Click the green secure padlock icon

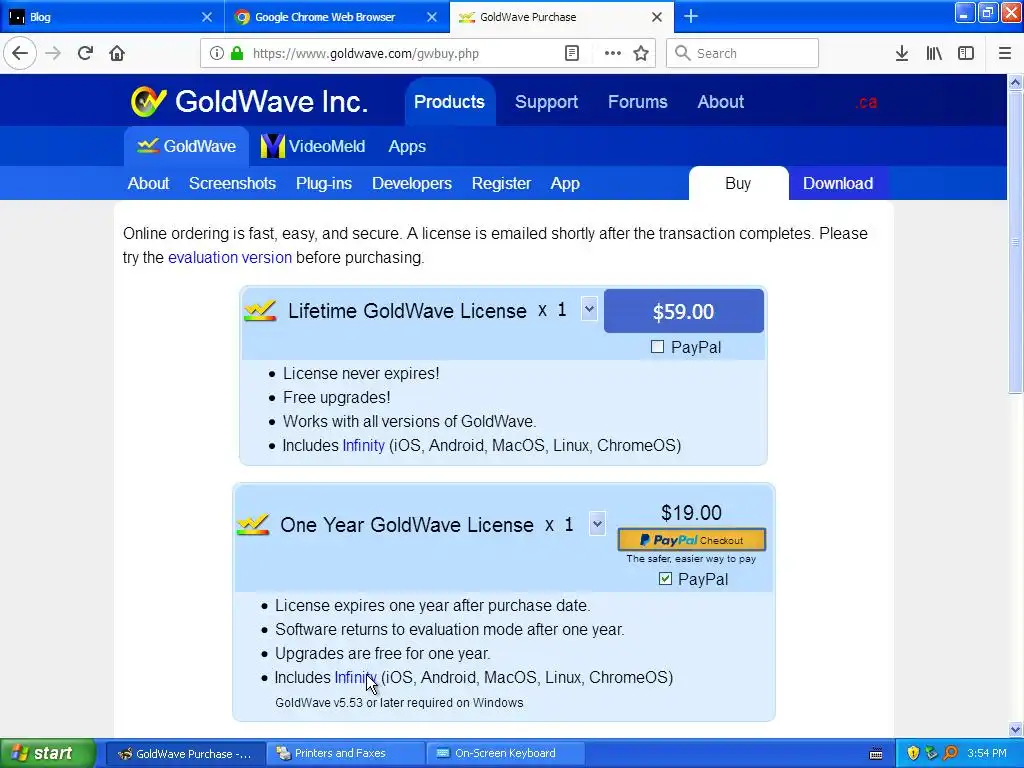237,53
